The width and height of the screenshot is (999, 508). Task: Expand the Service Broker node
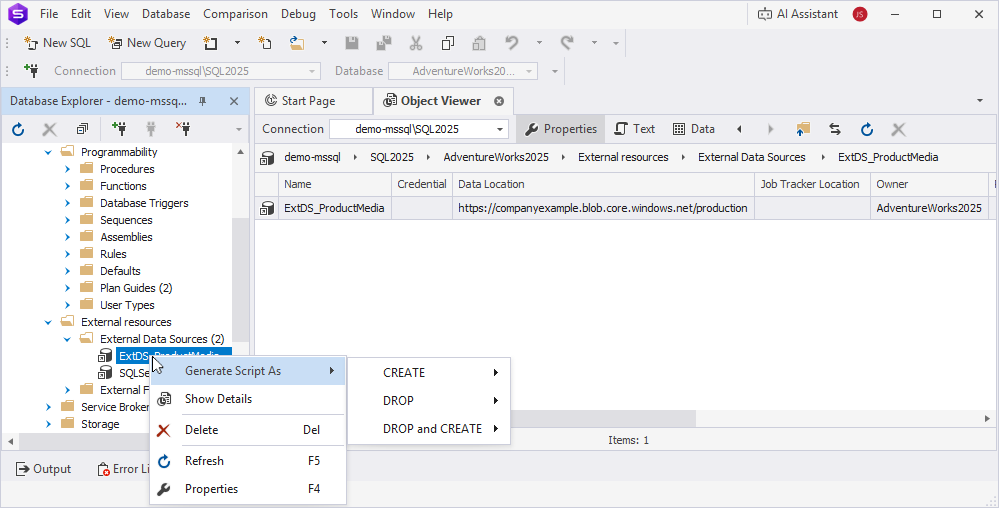click(x=48, y=407)
